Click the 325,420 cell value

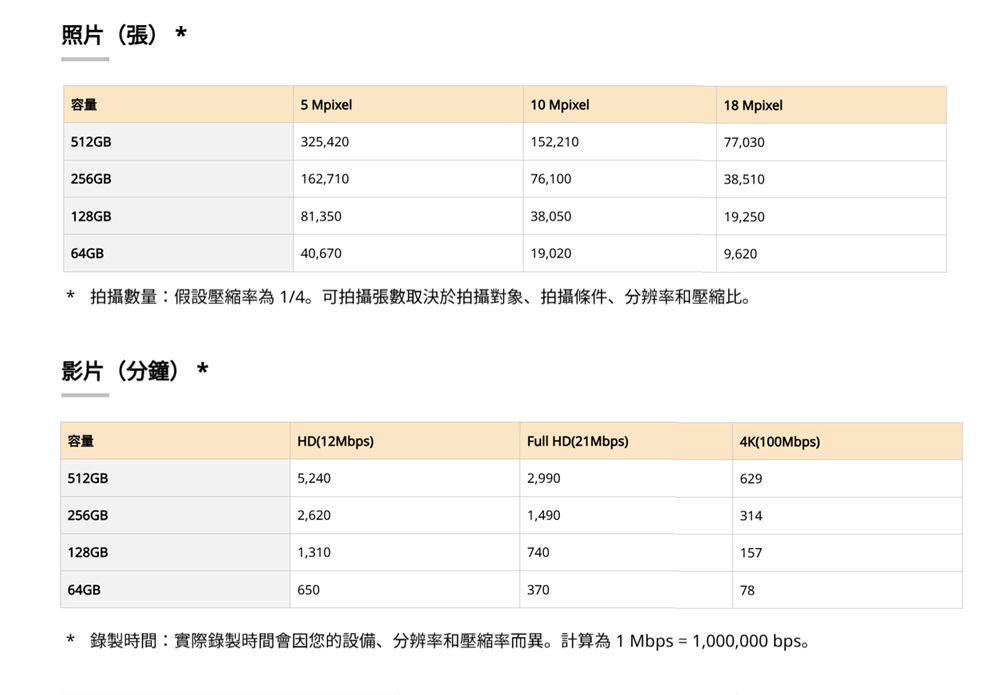[x=325, y=142]
